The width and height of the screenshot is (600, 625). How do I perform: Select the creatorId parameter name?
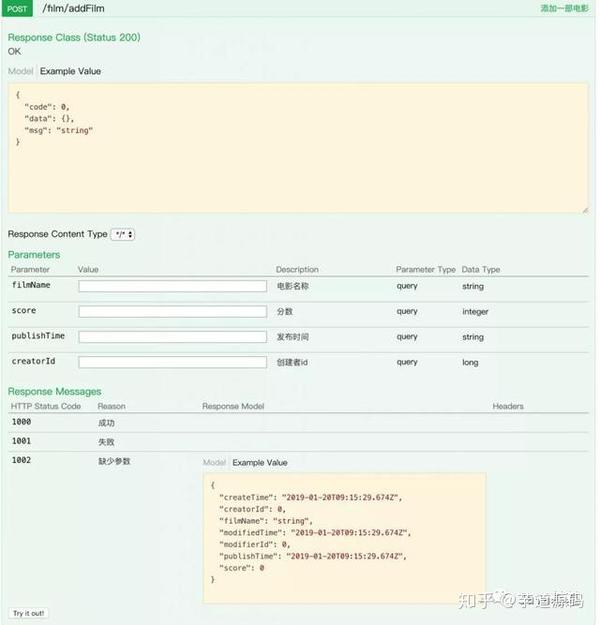pyautogui.click(x=33, y=361)
